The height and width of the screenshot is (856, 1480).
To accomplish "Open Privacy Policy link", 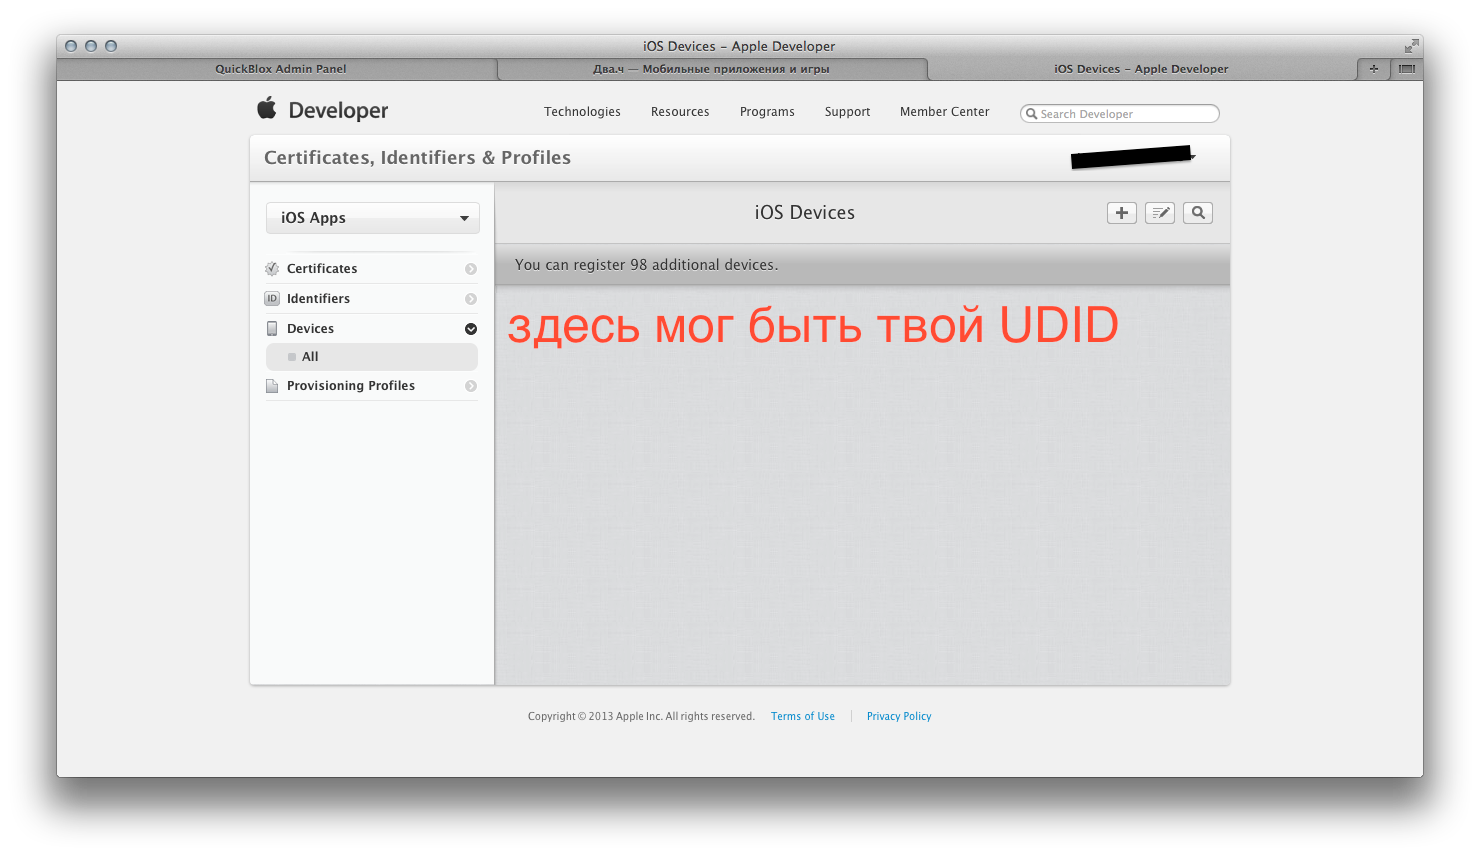I will [x=899, y=716].
